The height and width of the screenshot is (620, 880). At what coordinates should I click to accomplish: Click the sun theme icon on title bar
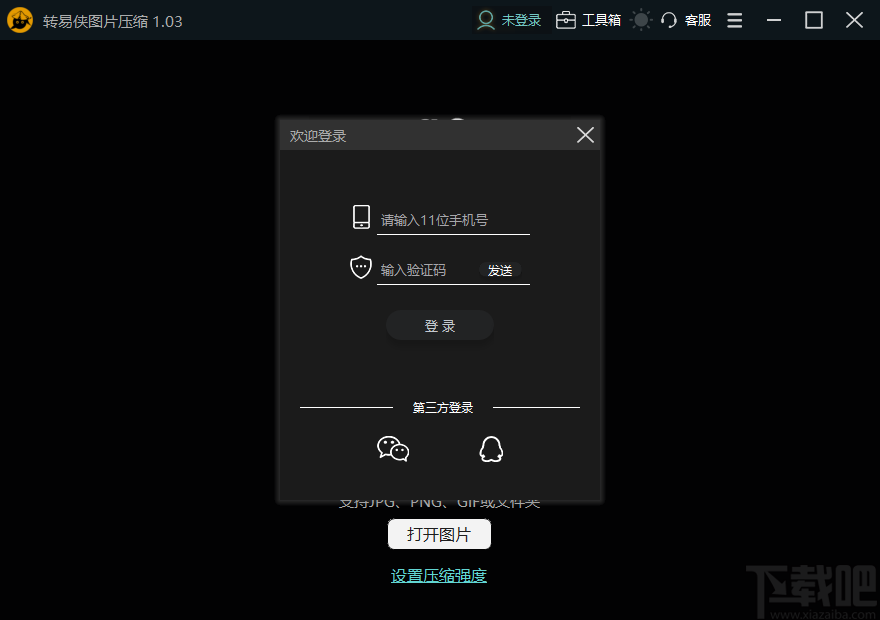pyautogui.click(x=640, y=19)
